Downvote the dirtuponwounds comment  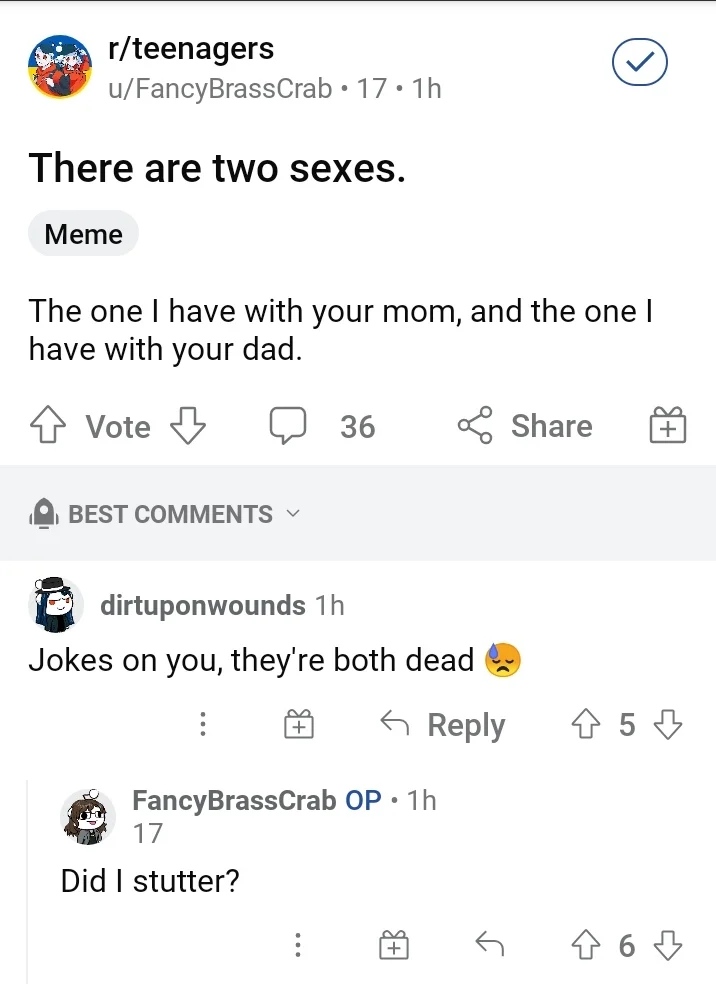[669, 725]
